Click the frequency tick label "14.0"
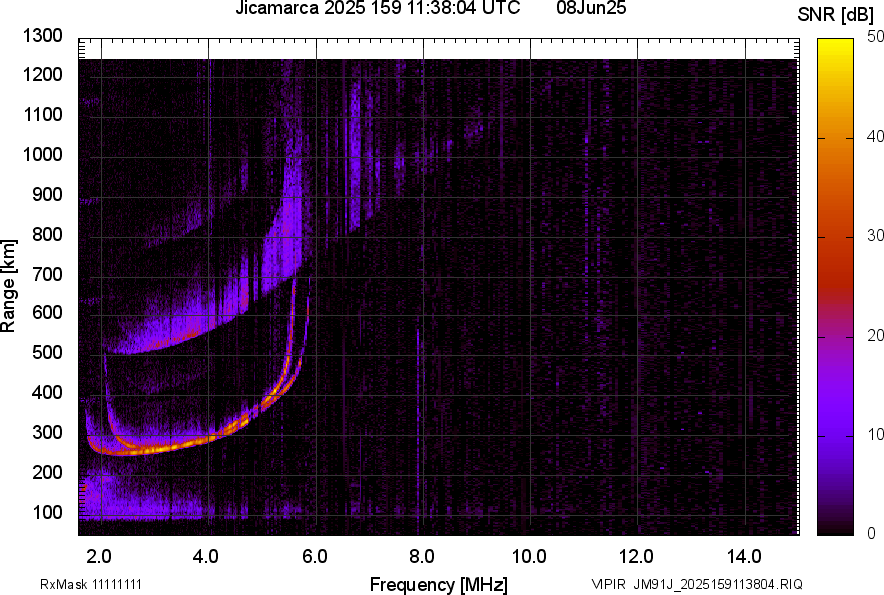 pyautogui.click(x=744, y=557)
